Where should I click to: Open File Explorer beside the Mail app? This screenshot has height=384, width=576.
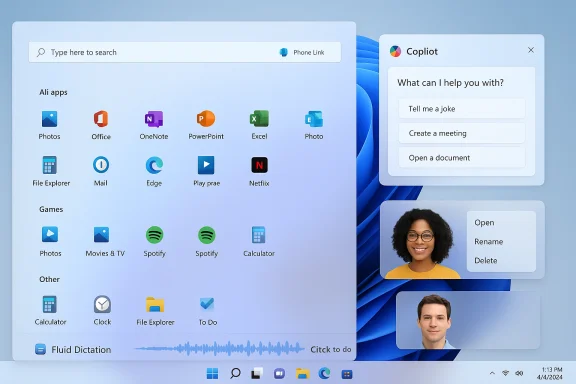51,172
